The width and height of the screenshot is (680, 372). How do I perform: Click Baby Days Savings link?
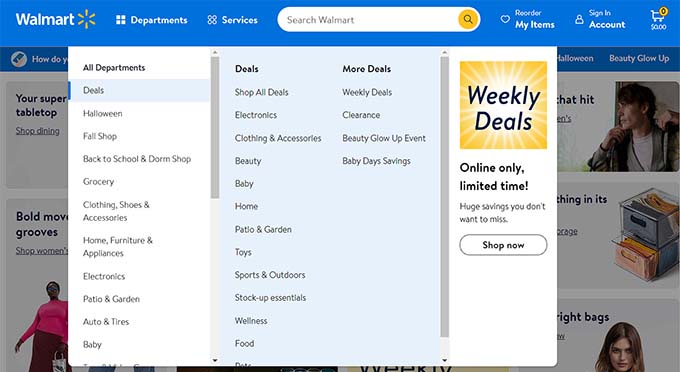(x=376, y=161)
